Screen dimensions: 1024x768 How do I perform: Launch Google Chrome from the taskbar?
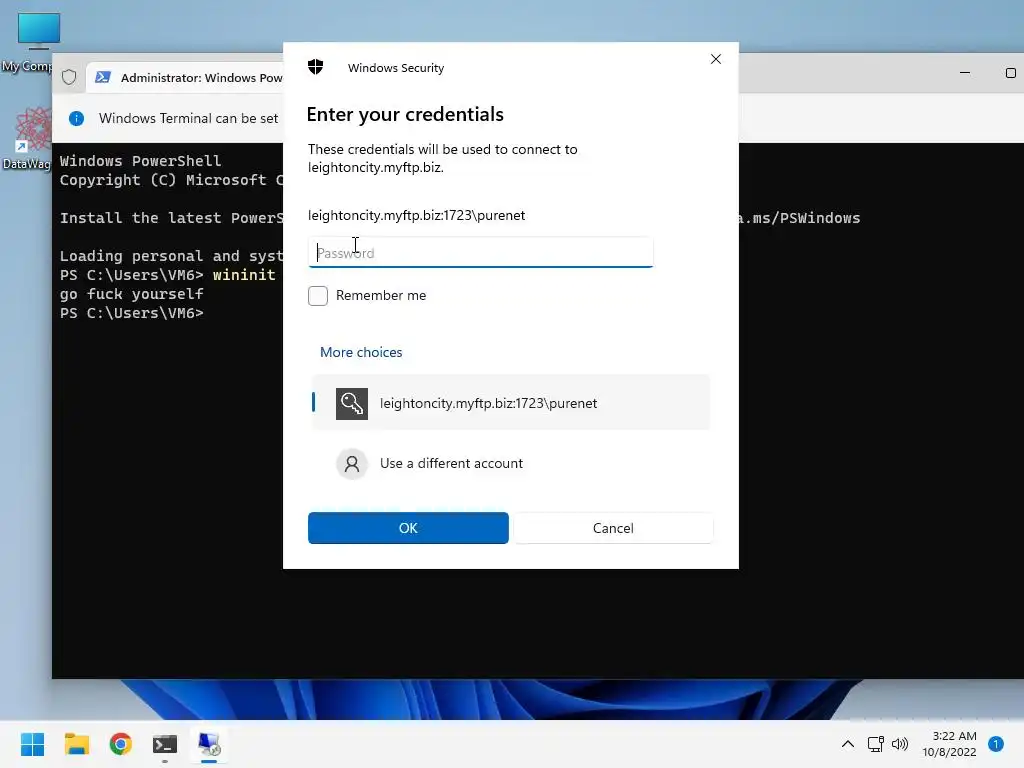pyautogui.click(x=121, y=744)
